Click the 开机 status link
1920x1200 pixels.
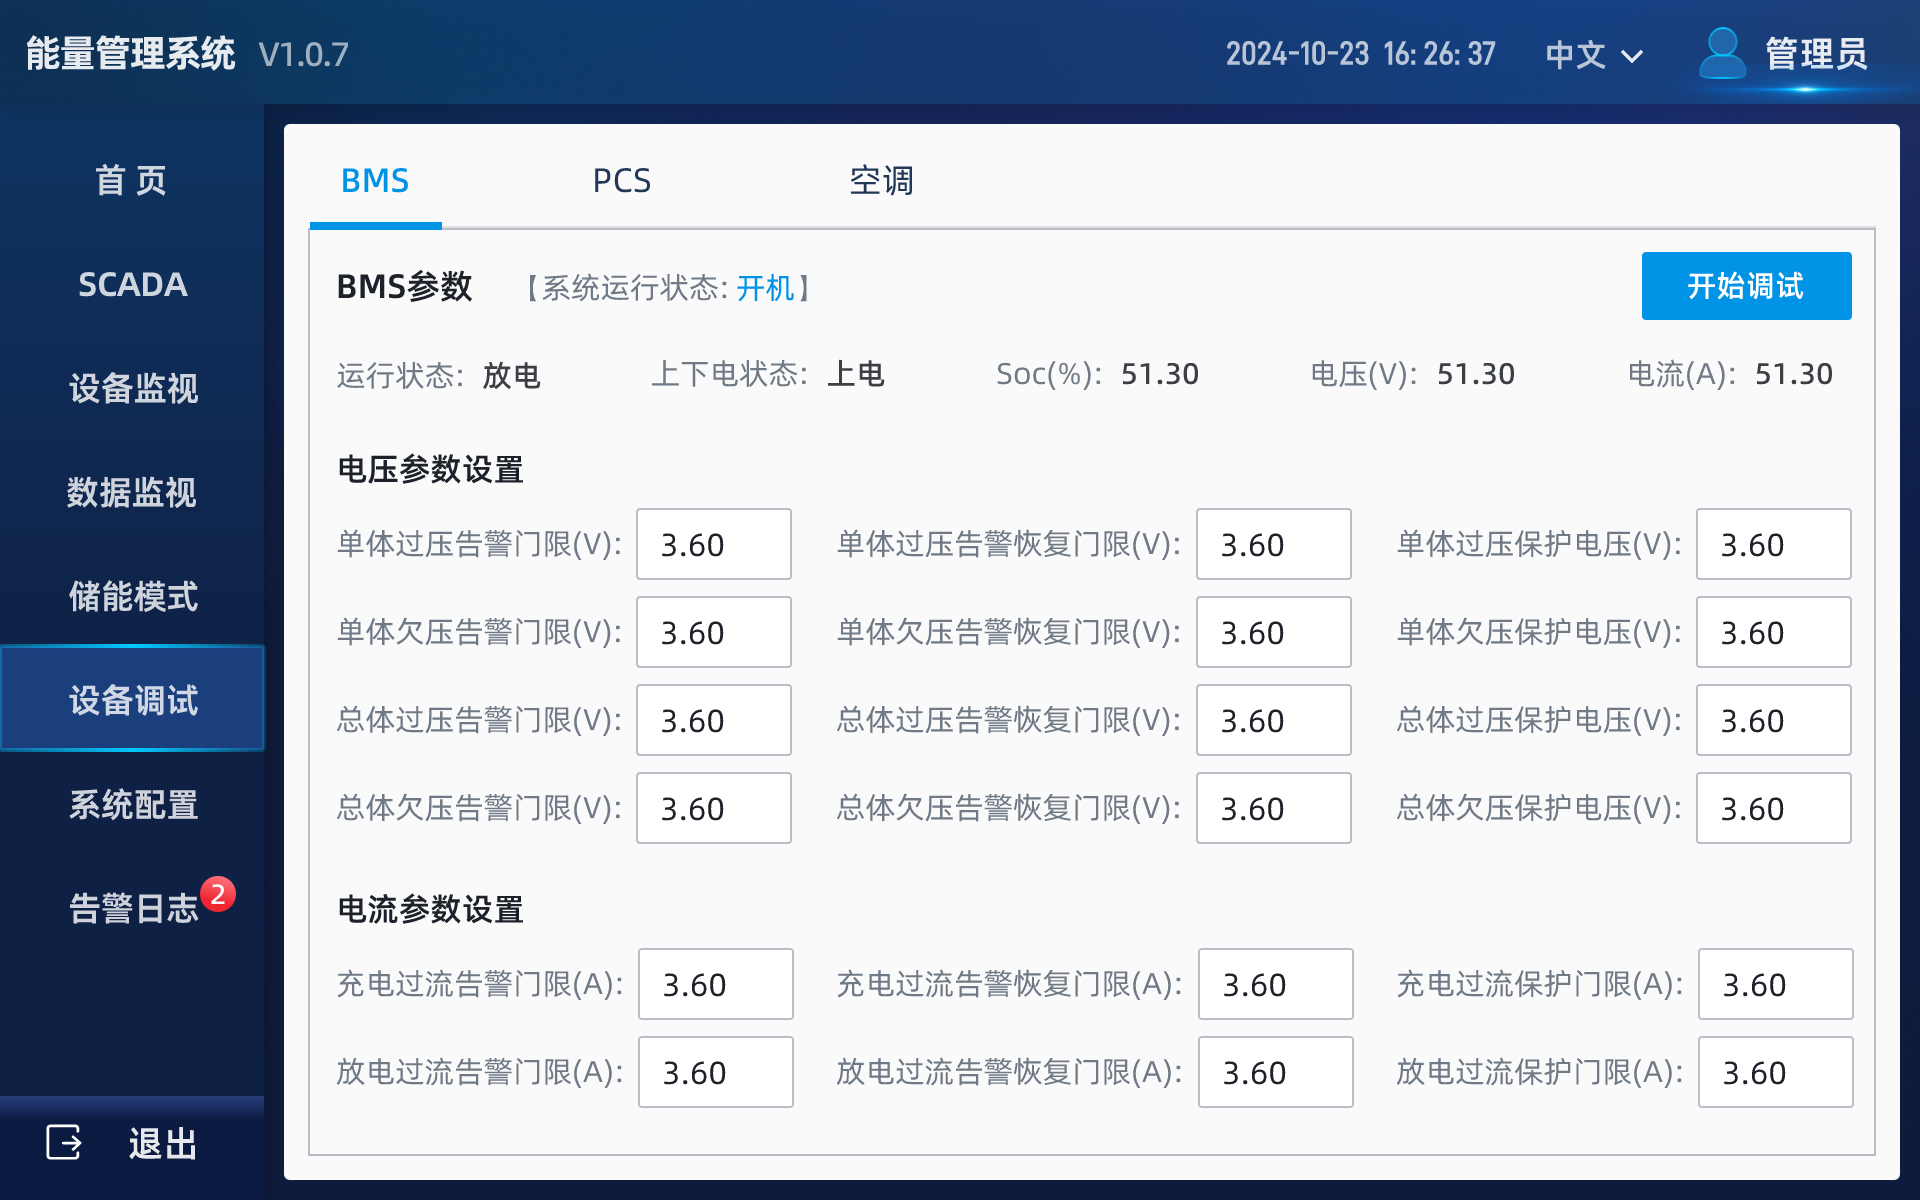click(x=766, y=288)
